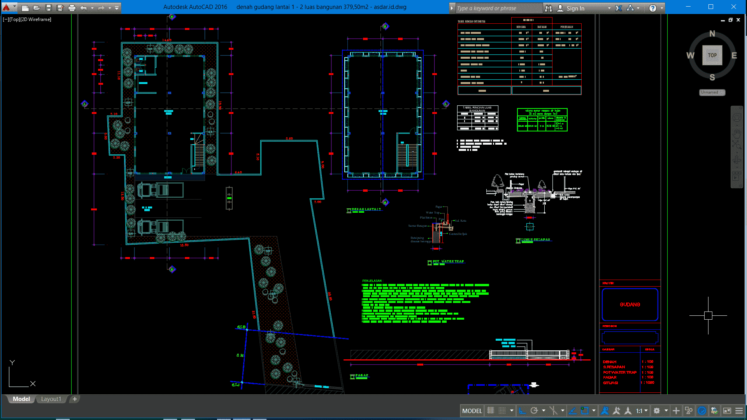The height and width of the screenshot is (420, 747).
Task: Toggle Ortho mode in status bar
Action: point(522,410)
